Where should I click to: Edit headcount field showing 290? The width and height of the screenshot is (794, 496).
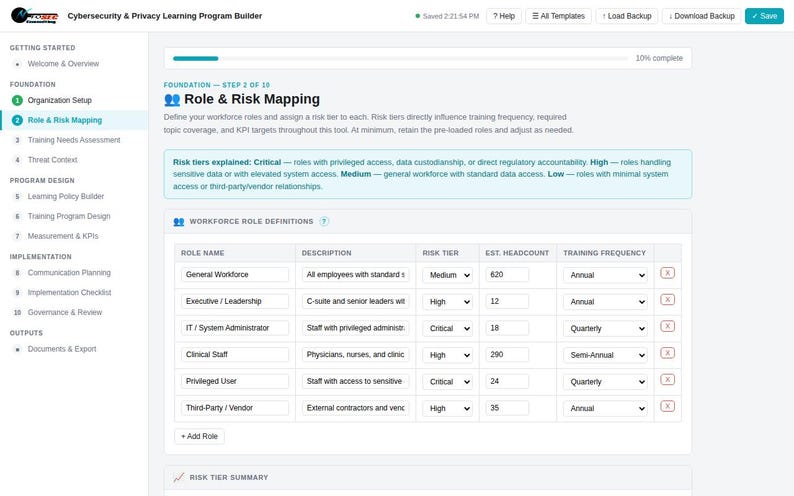point(507,354)
